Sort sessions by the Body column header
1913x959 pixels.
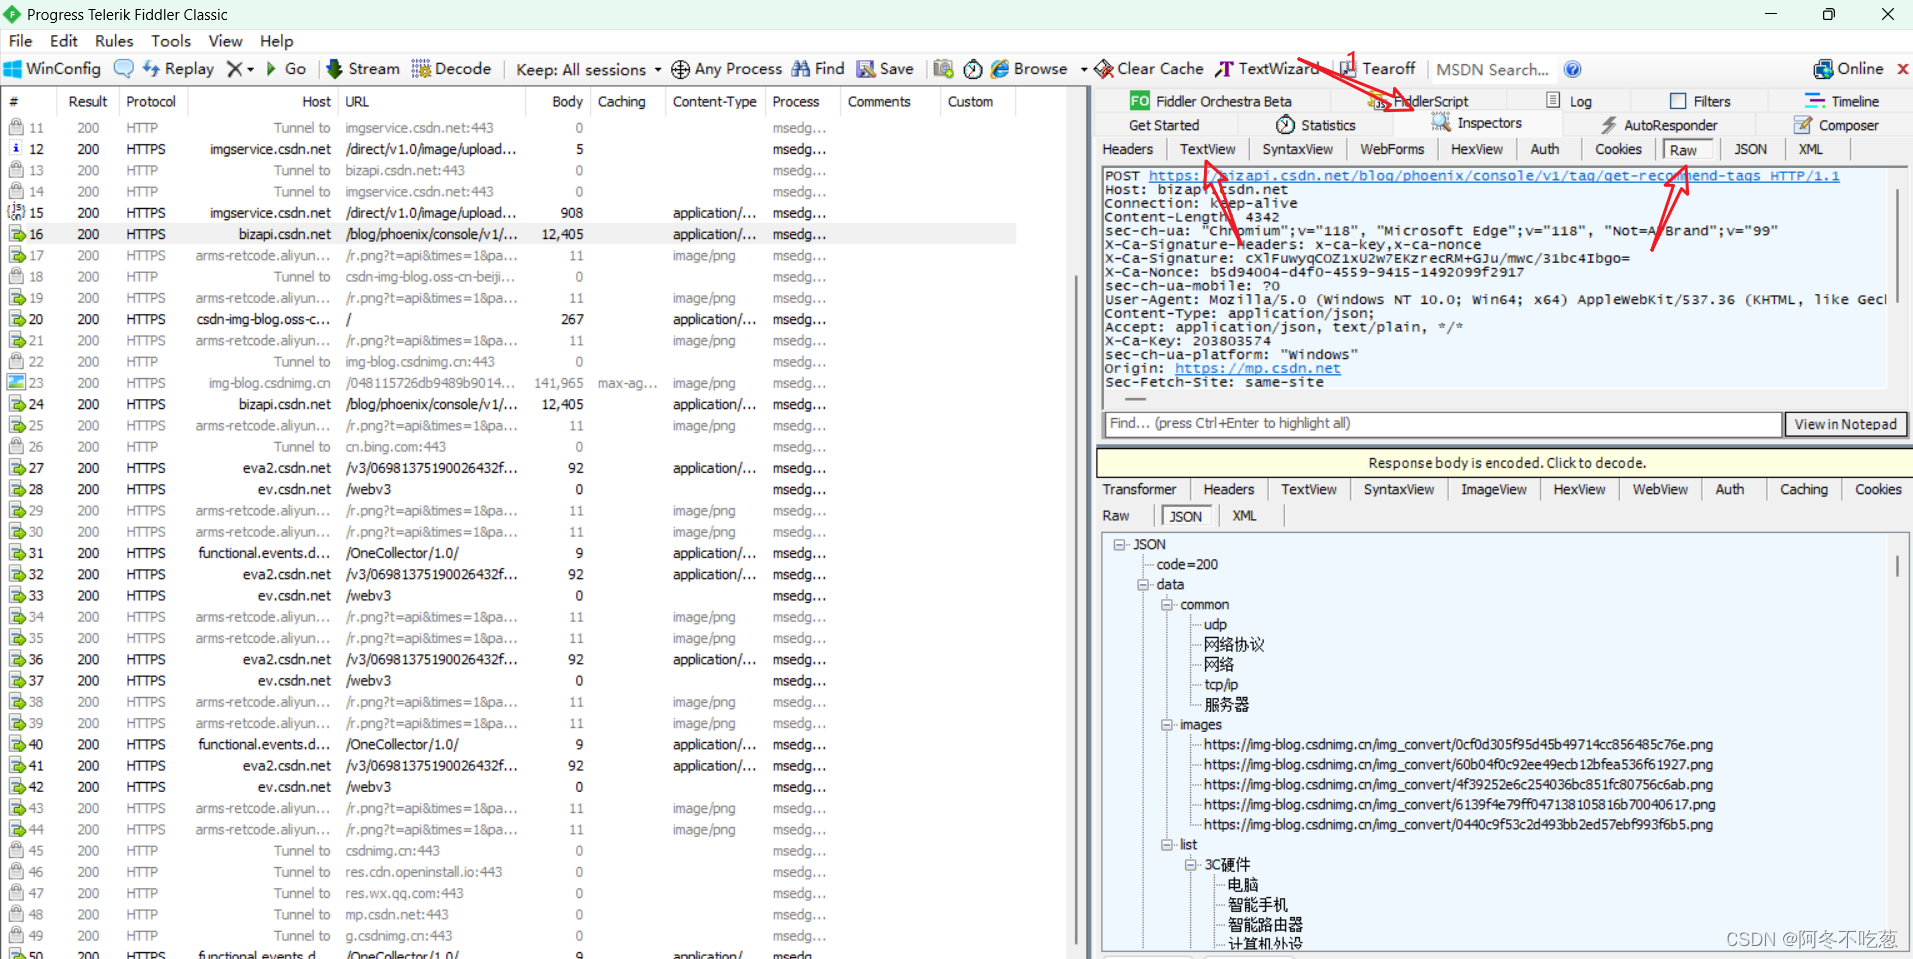tap(567, 101)
